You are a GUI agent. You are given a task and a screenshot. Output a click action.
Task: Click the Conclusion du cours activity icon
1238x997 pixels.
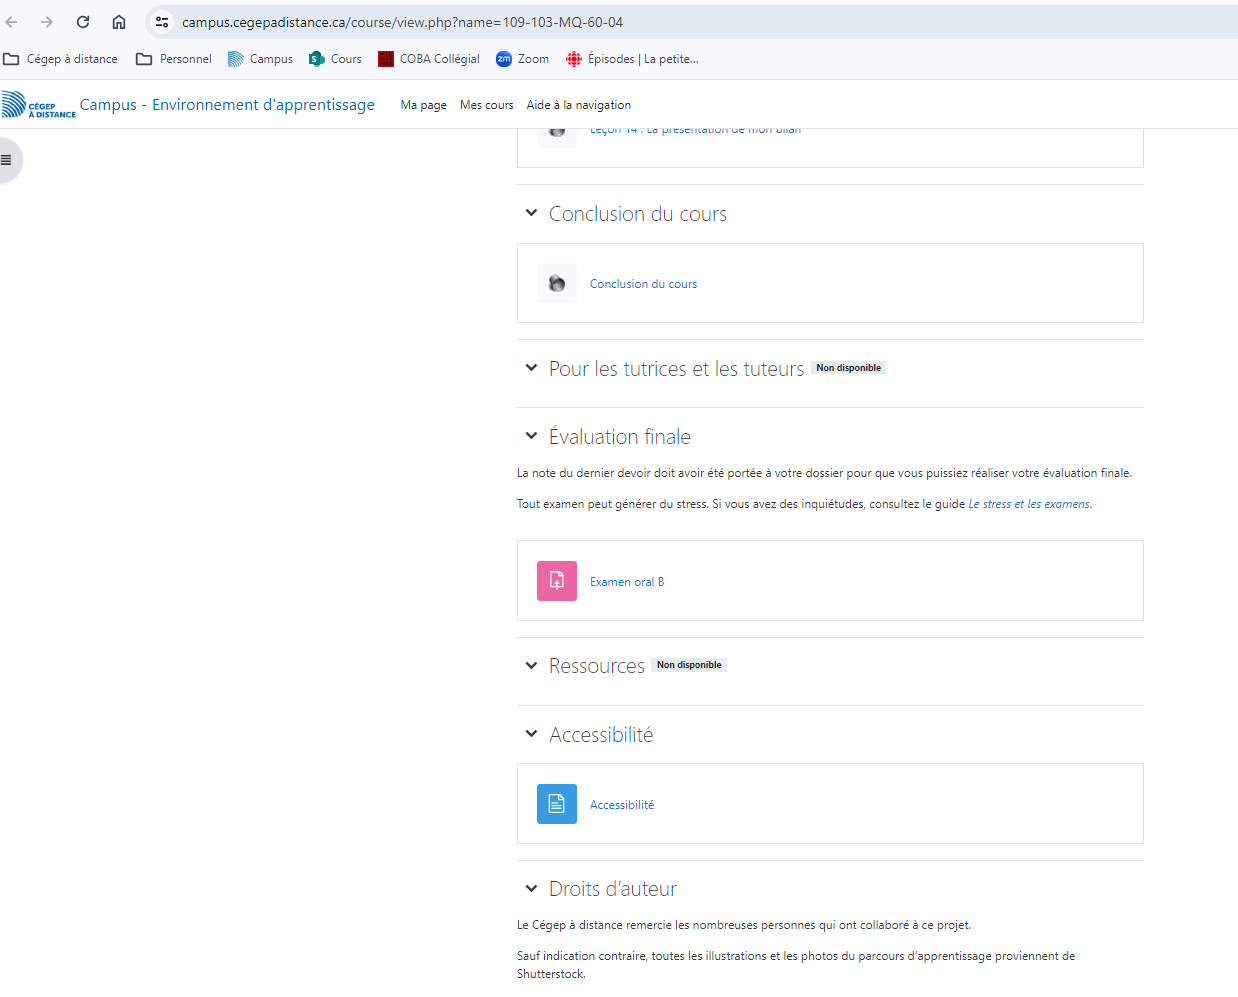[x=557, y=284]
